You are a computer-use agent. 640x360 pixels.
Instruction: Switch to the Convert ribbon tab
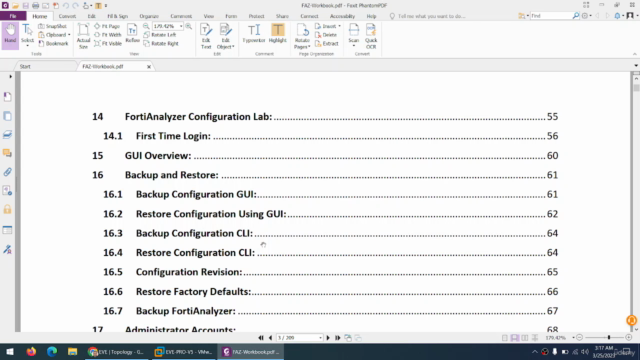coord(67,16)
